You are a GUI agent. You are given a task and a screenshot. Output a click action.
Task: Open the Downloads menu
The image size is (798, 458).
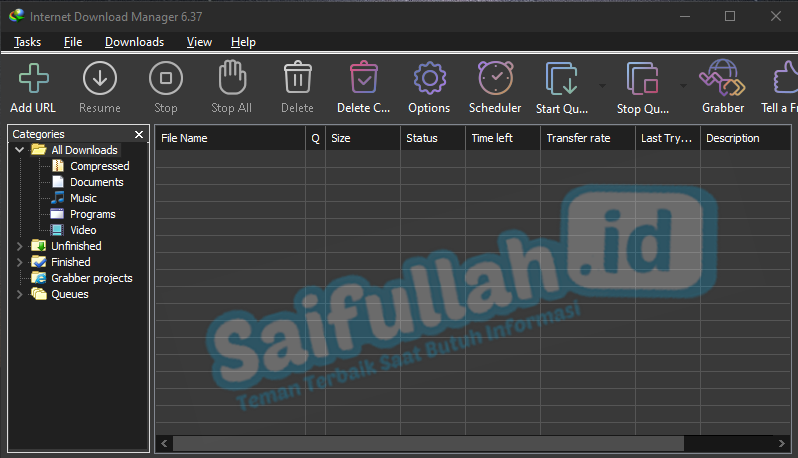coord(134,42)
